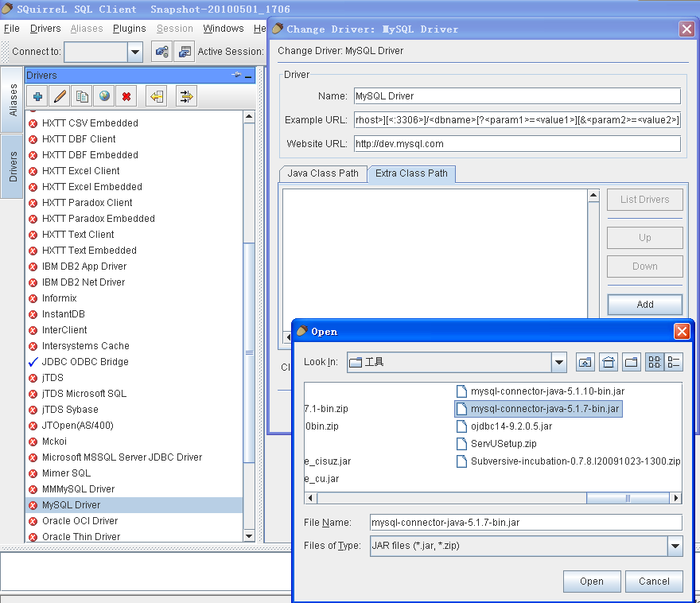Select the HXTT CSV Embedded entry
The width and height of the screenshot is (700, 603).
(x=134, y=123)
